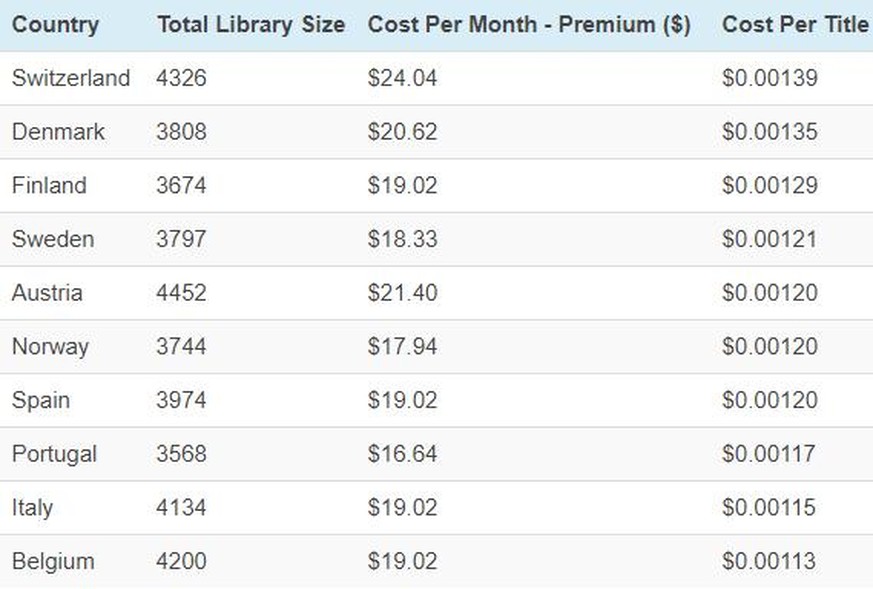Select Finland's cost per title $0.00129
This screenshot has height=589, width=873.
pos(769,185)
